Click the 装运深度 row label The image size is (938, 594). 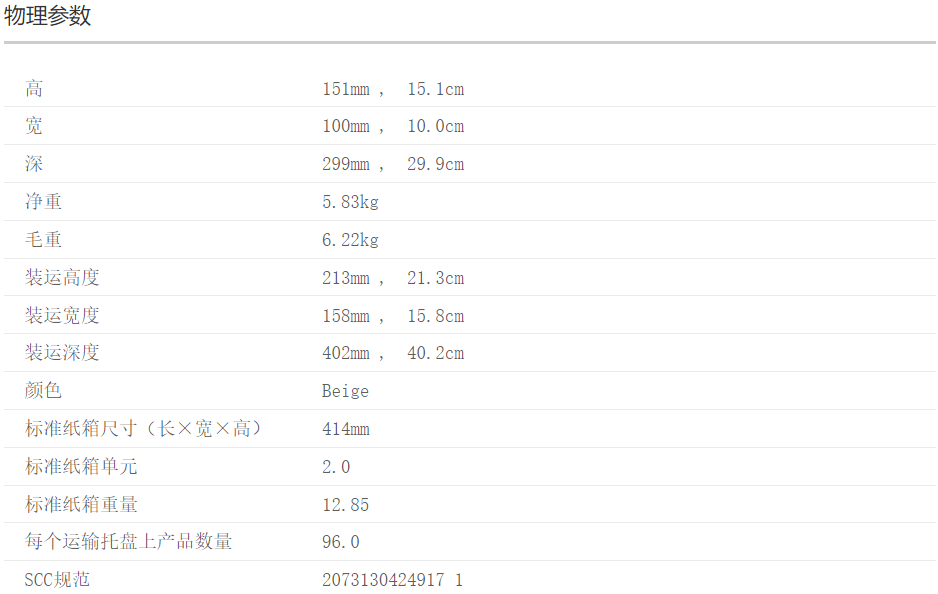(x=62, y=353)
